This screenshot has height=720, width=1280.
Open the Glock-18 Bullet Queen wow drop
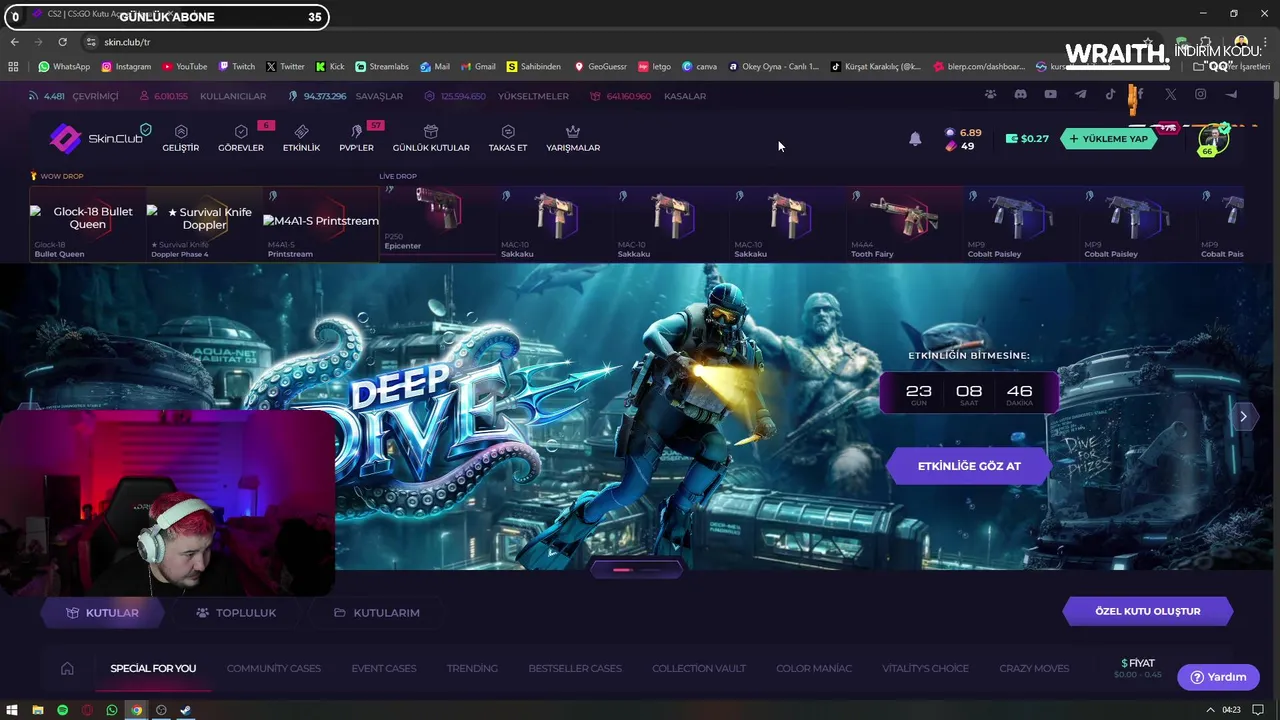(x=88, y=224)
